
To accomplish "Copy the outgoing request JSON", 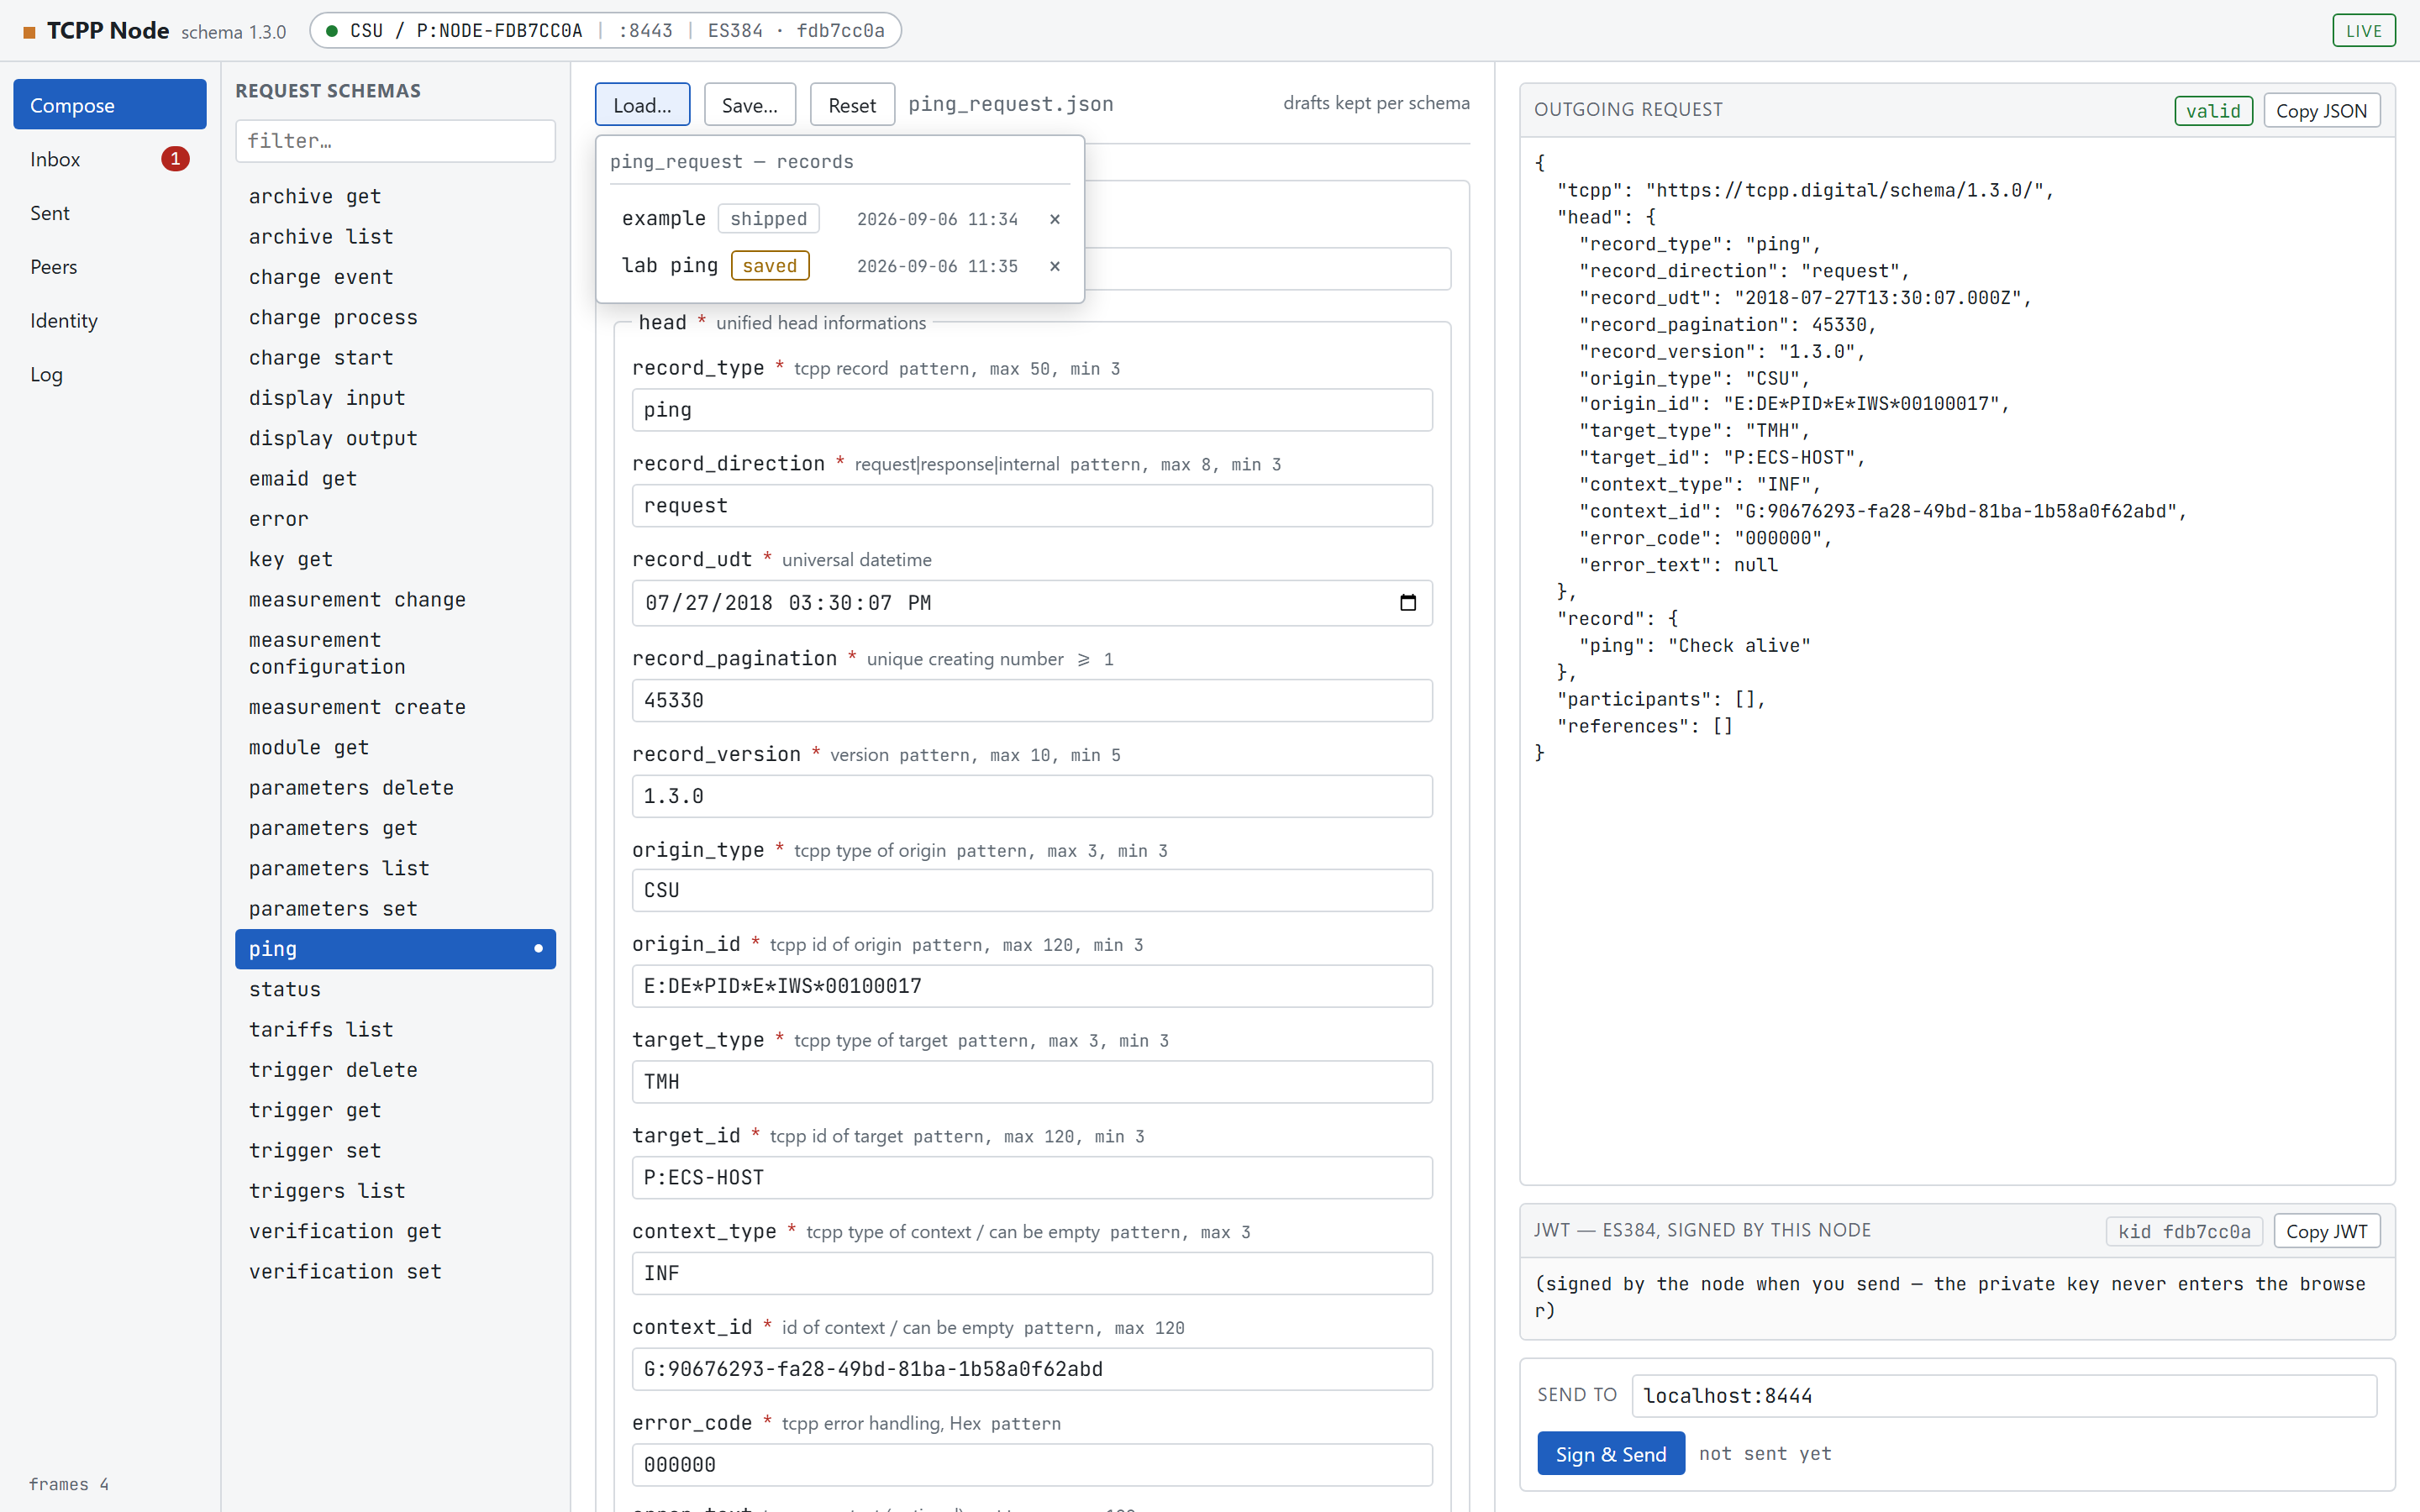I will [x=2321, y=111].
